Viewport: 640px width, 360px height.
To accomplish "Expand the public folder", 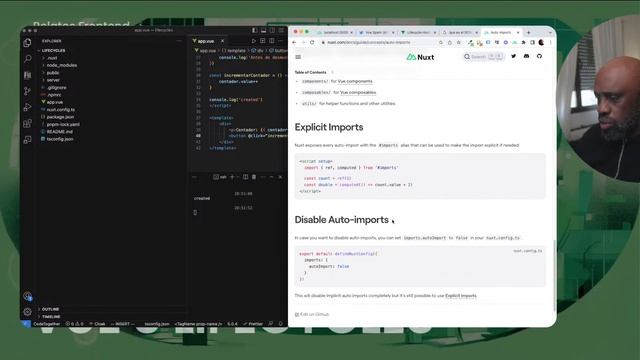I will pos(53,73).
